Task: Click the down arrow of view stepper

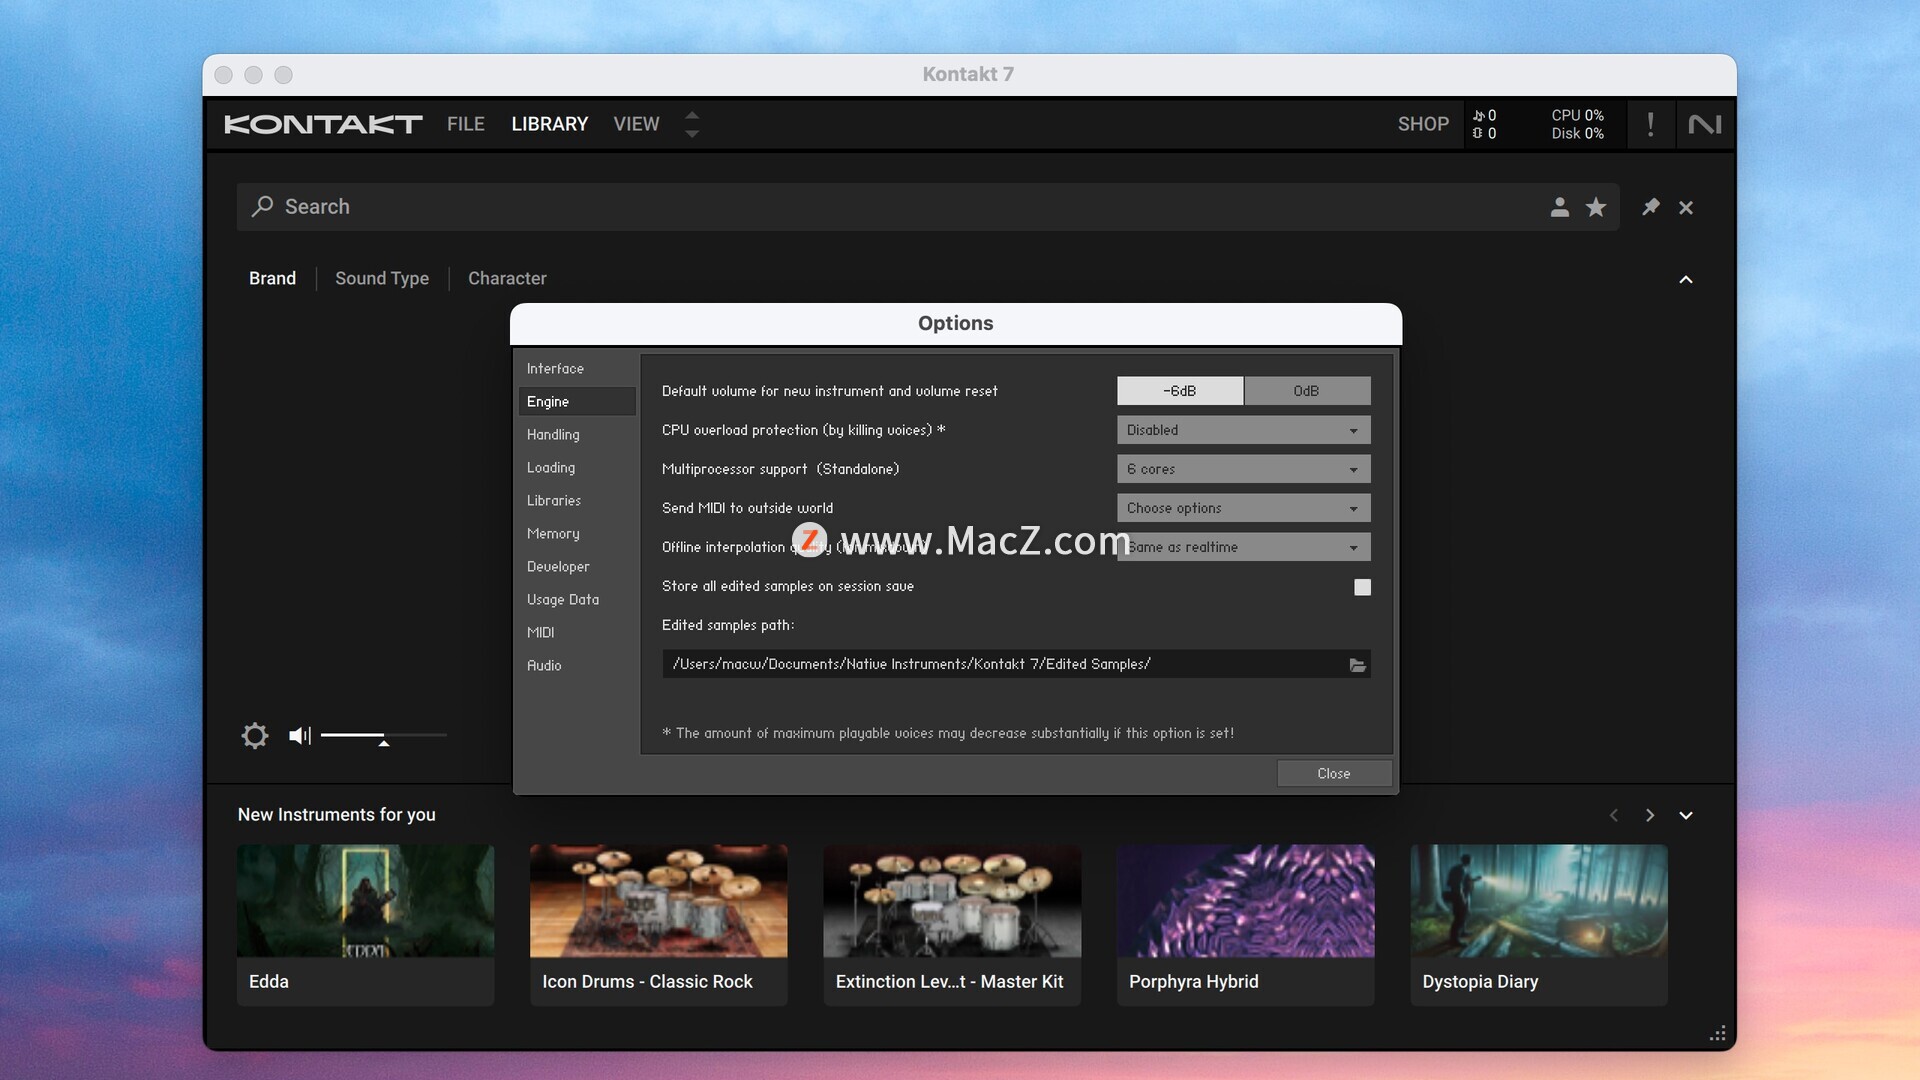Action: (x=692, y=134)
